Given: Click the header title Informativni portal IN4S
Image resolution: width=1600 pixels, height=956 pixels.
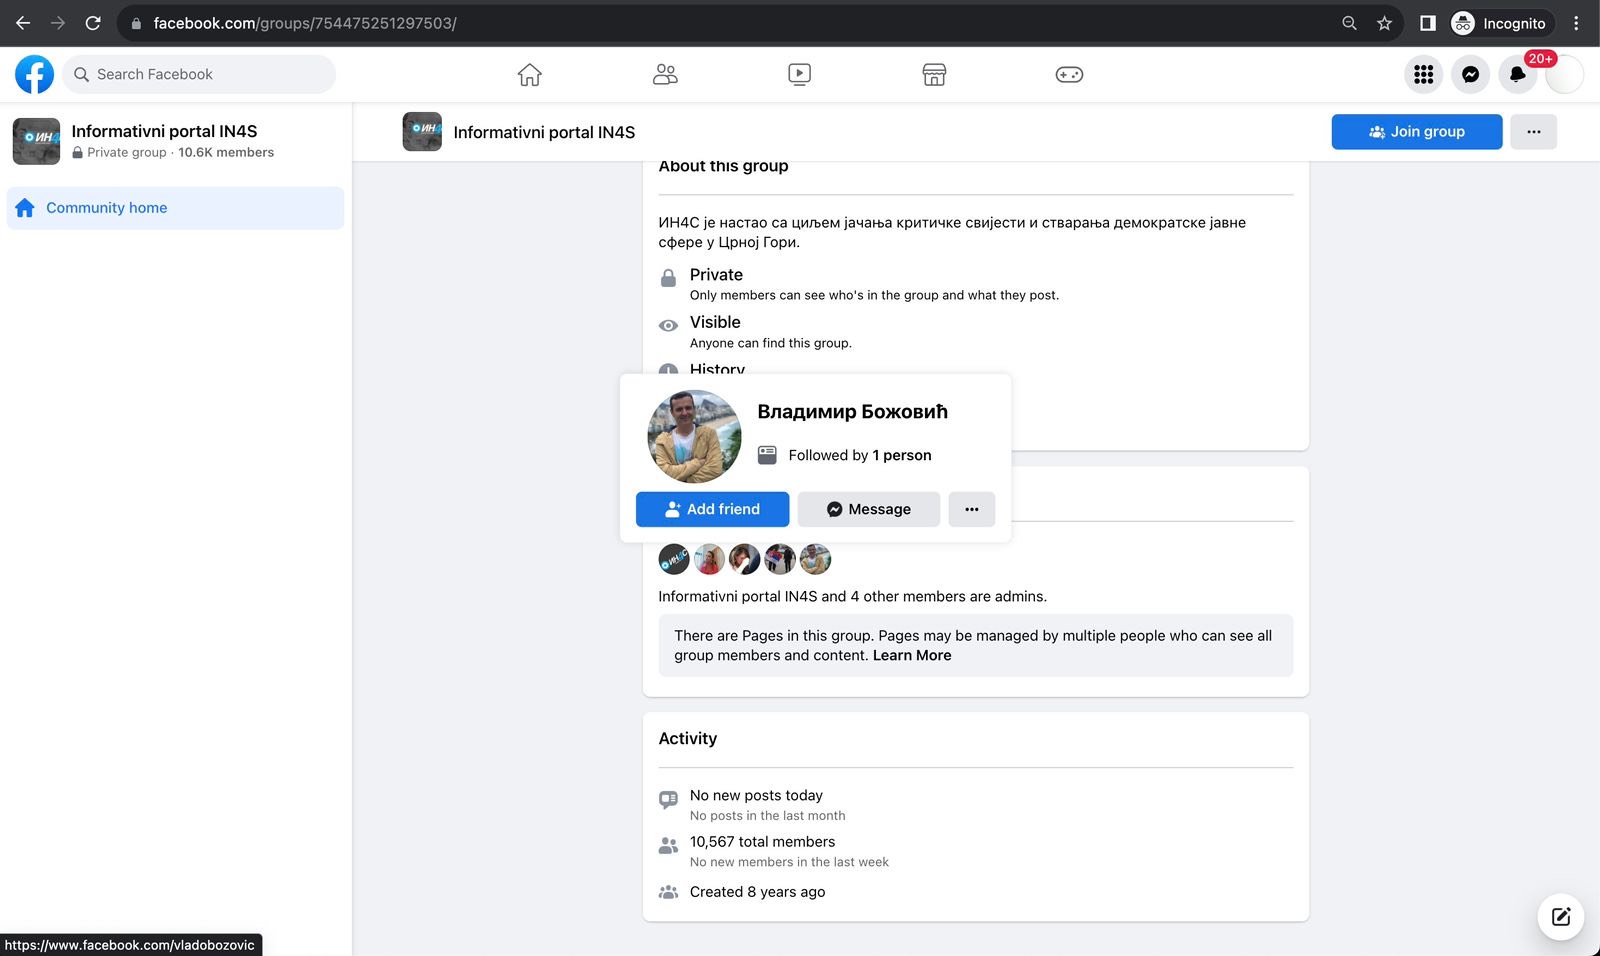Looking at the screenshot, I should pos(544,132).
